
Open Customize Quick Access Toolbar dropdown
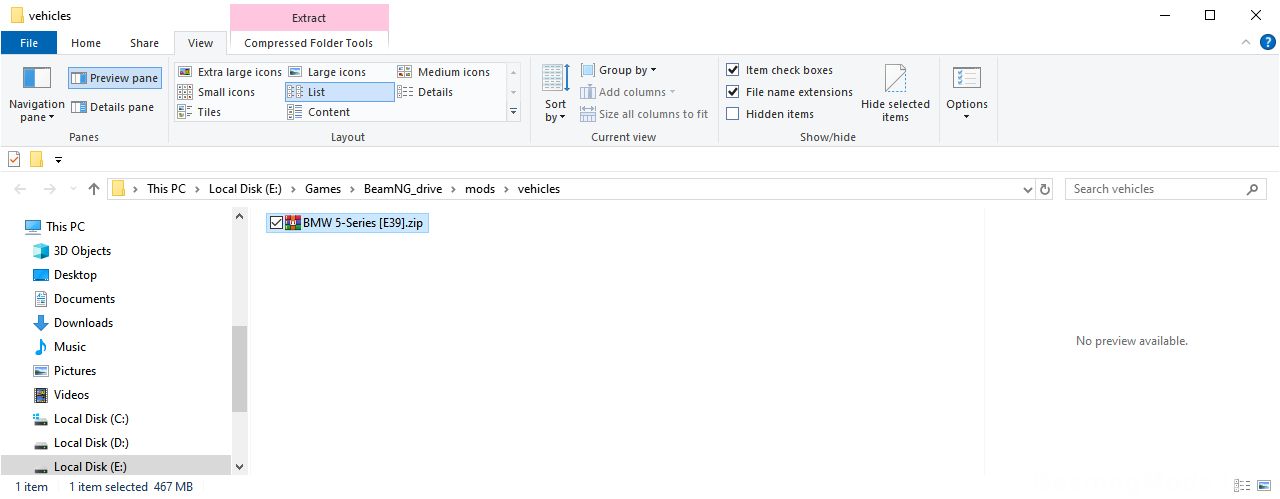[58, 160]
